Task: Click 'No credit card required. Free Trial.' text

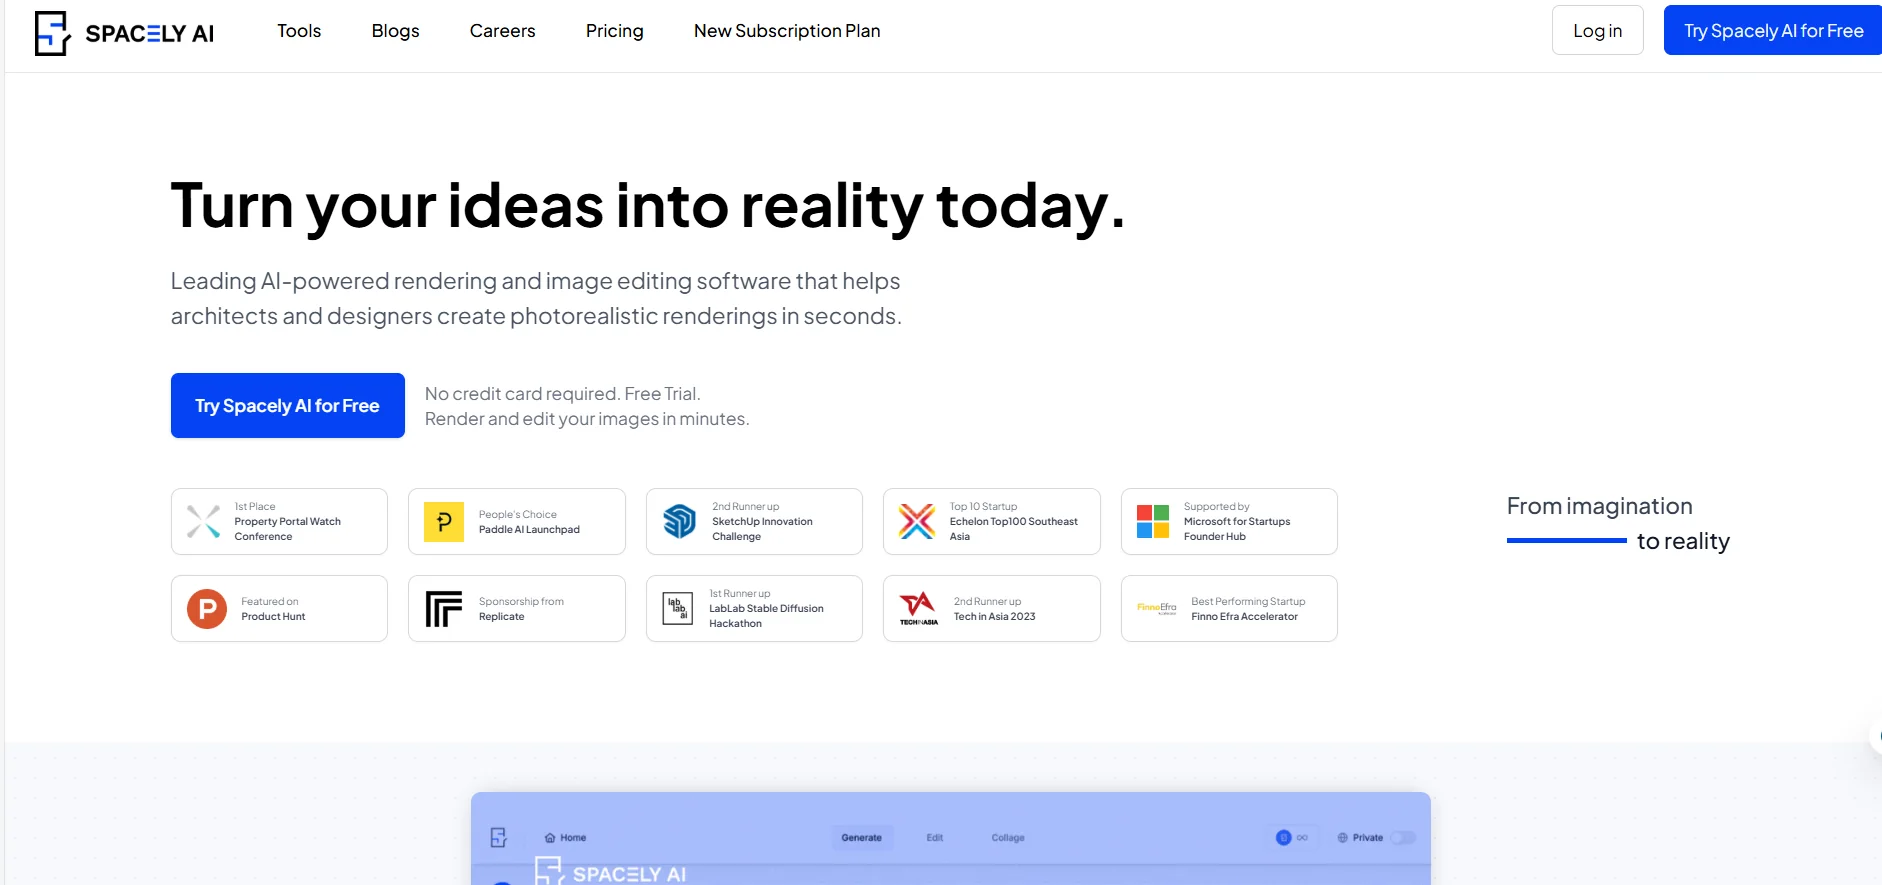Action: [562, 394]
